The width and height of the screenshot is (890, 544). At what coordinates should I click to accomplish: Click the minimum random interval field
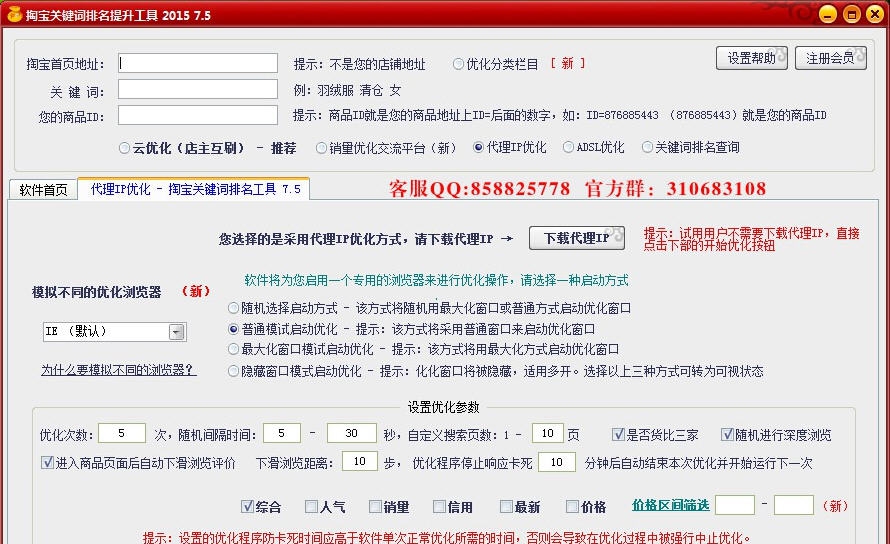coord(282,433)
